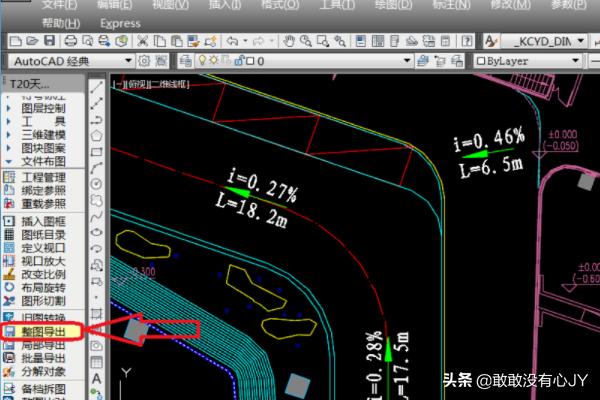600x400 pixels.
Task: Select the Circle draw tool
Action: [96, 184]
